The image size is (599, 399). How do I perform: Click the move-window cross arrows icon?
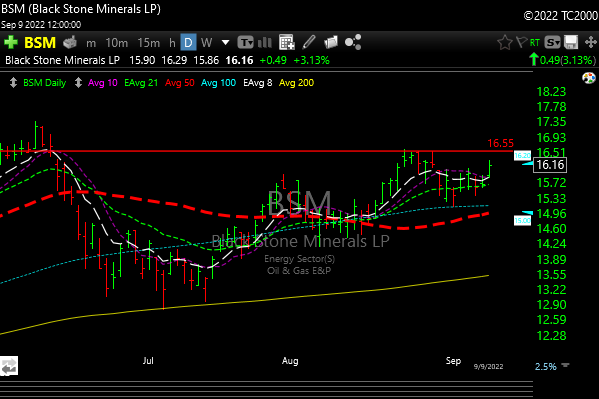pos(591,42)
